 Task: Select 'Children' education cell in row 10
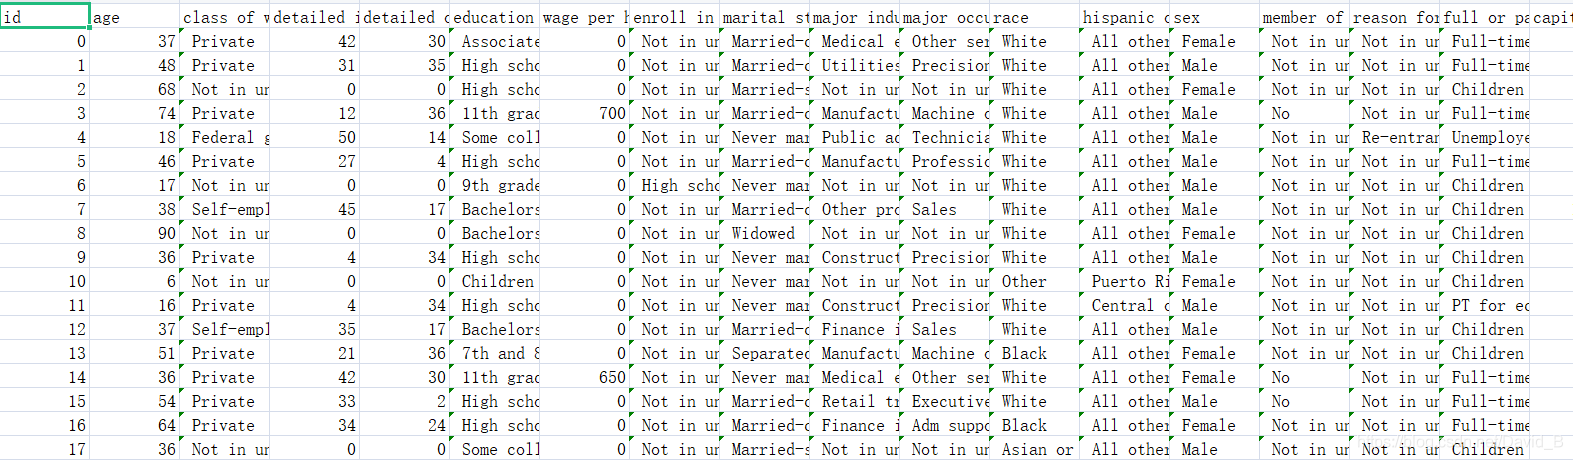pyautogui.click(x=495, y=281)
